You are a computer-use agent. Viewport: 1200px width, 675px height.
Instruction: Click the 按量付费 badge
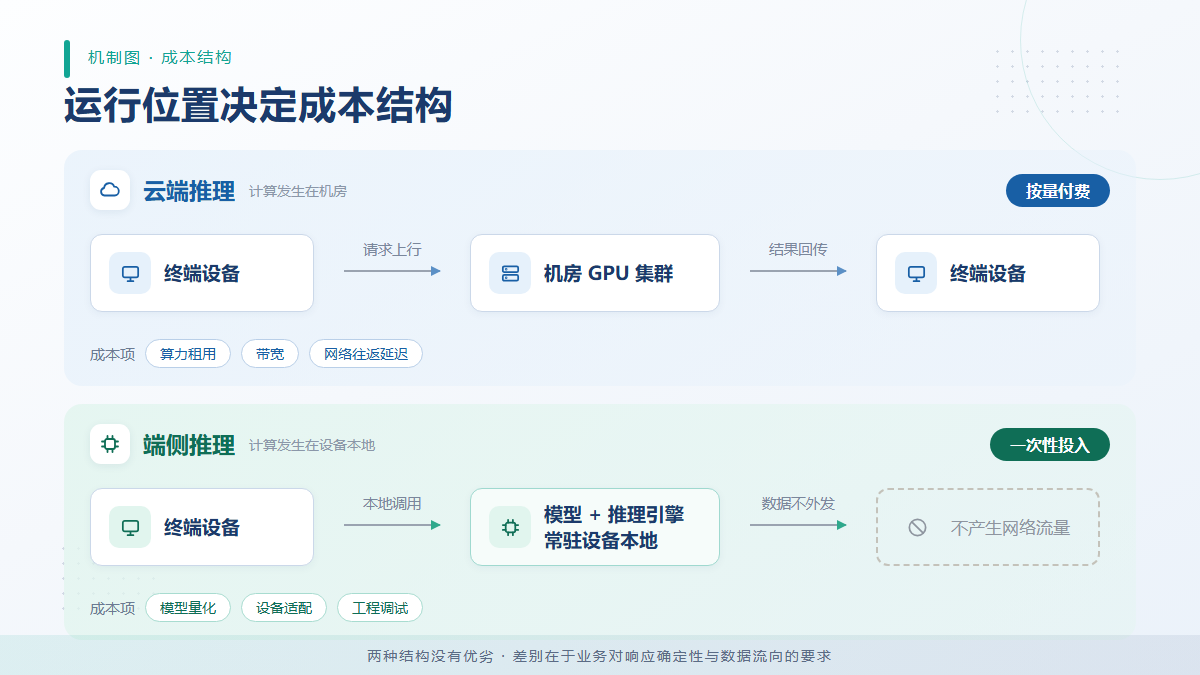click(1058, 191)
